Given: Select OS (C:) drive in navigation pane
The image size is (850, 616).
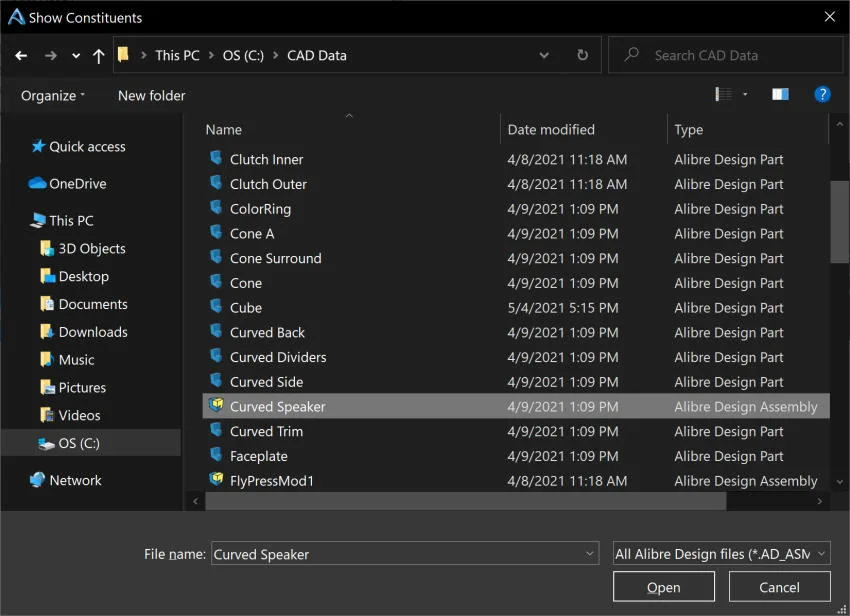Looking at the screenshot, I should tap(79, 443).
